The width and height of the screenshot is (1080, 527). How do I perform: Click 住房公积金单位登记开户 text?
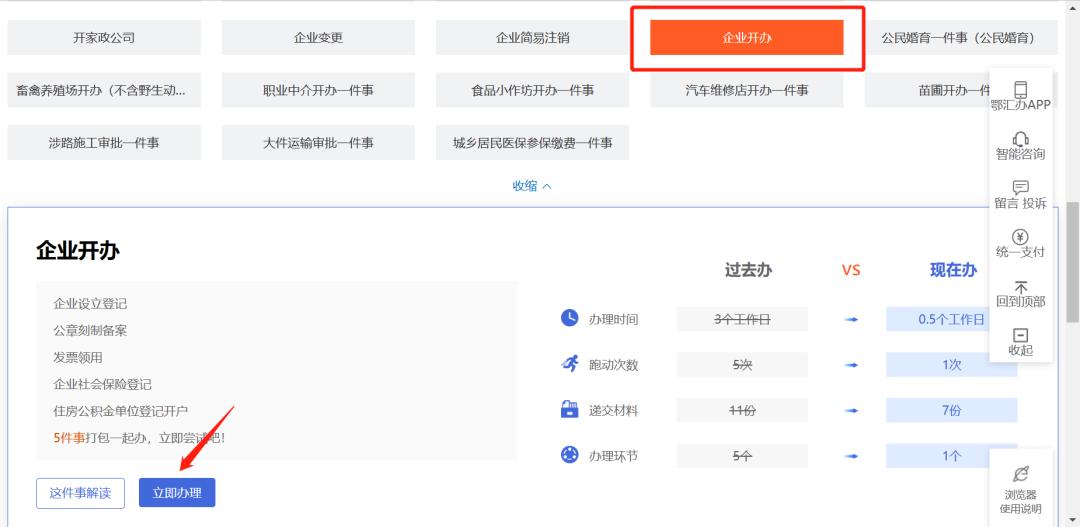click(x=121, y=411)
